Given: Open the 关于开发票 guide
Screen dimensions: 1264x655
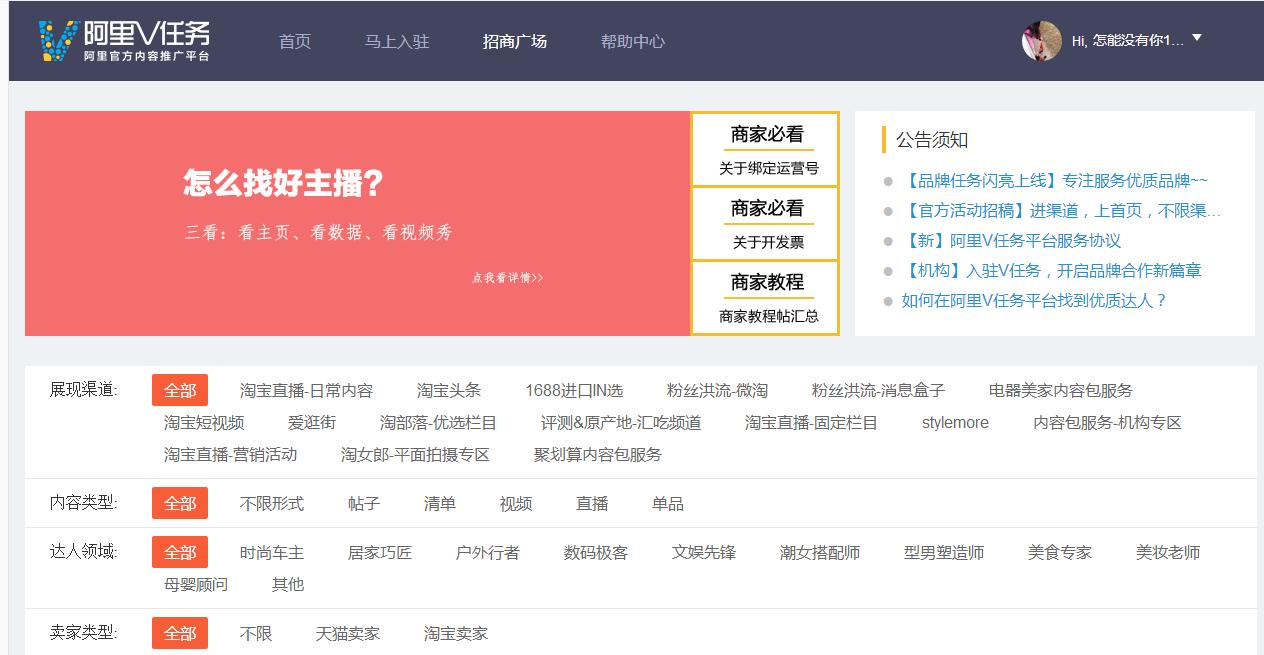Looking at the screenshot, I should (766, 245).
